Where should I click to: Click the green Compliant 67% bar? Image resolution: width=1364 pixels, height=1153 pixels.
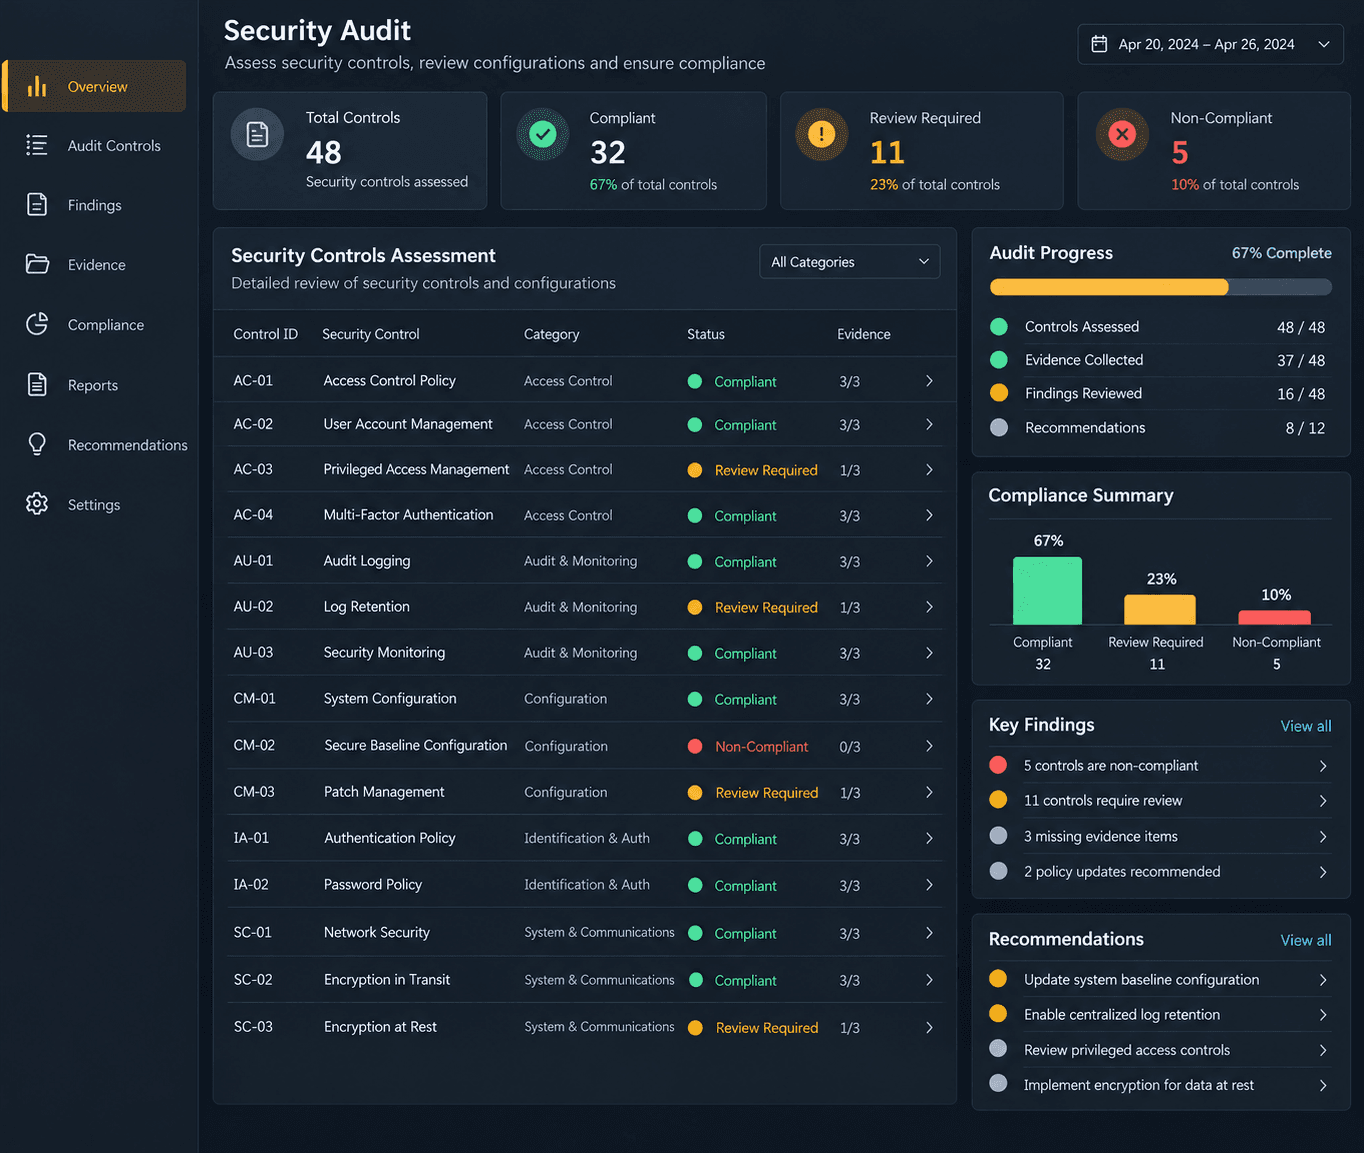click(1047, 591)
